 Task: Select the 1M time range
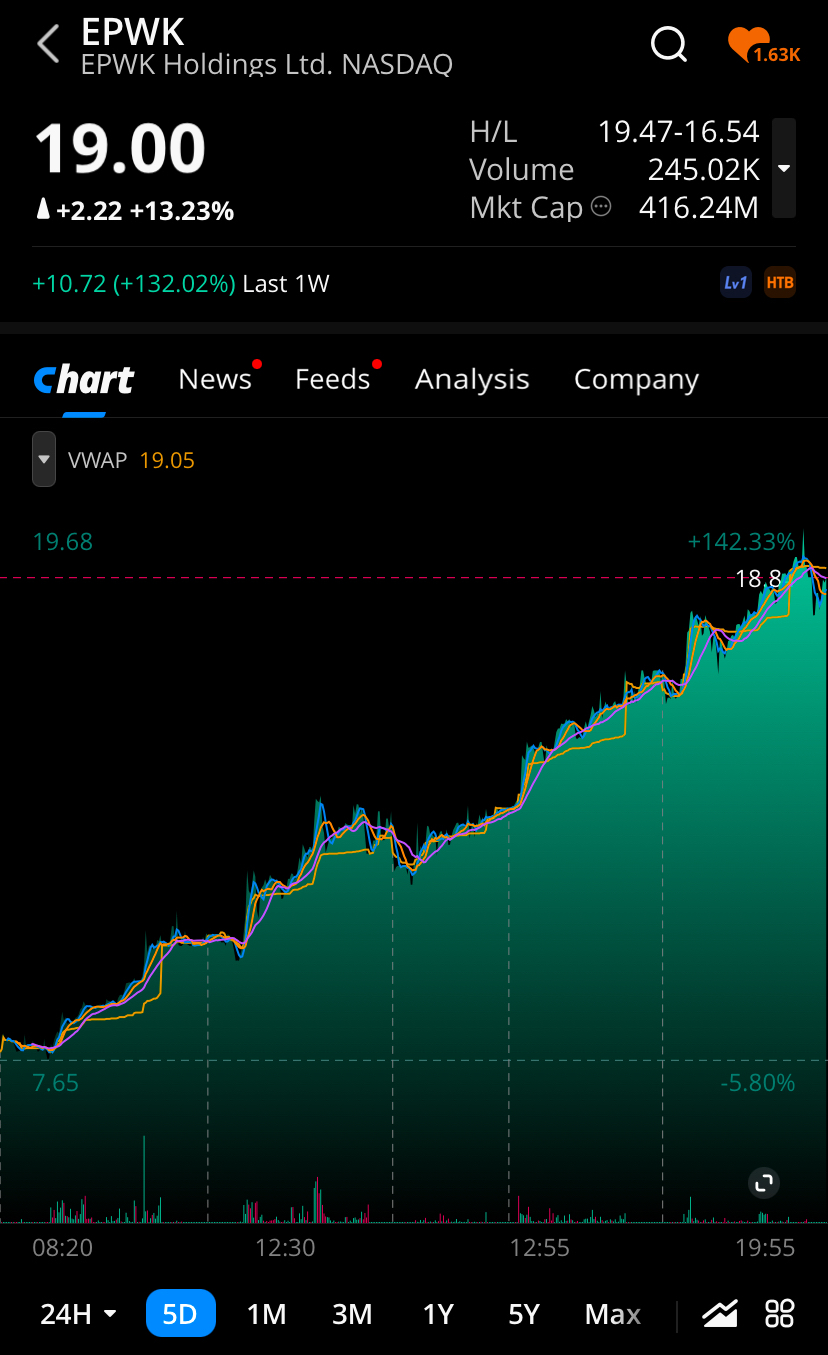[266, 1313]
